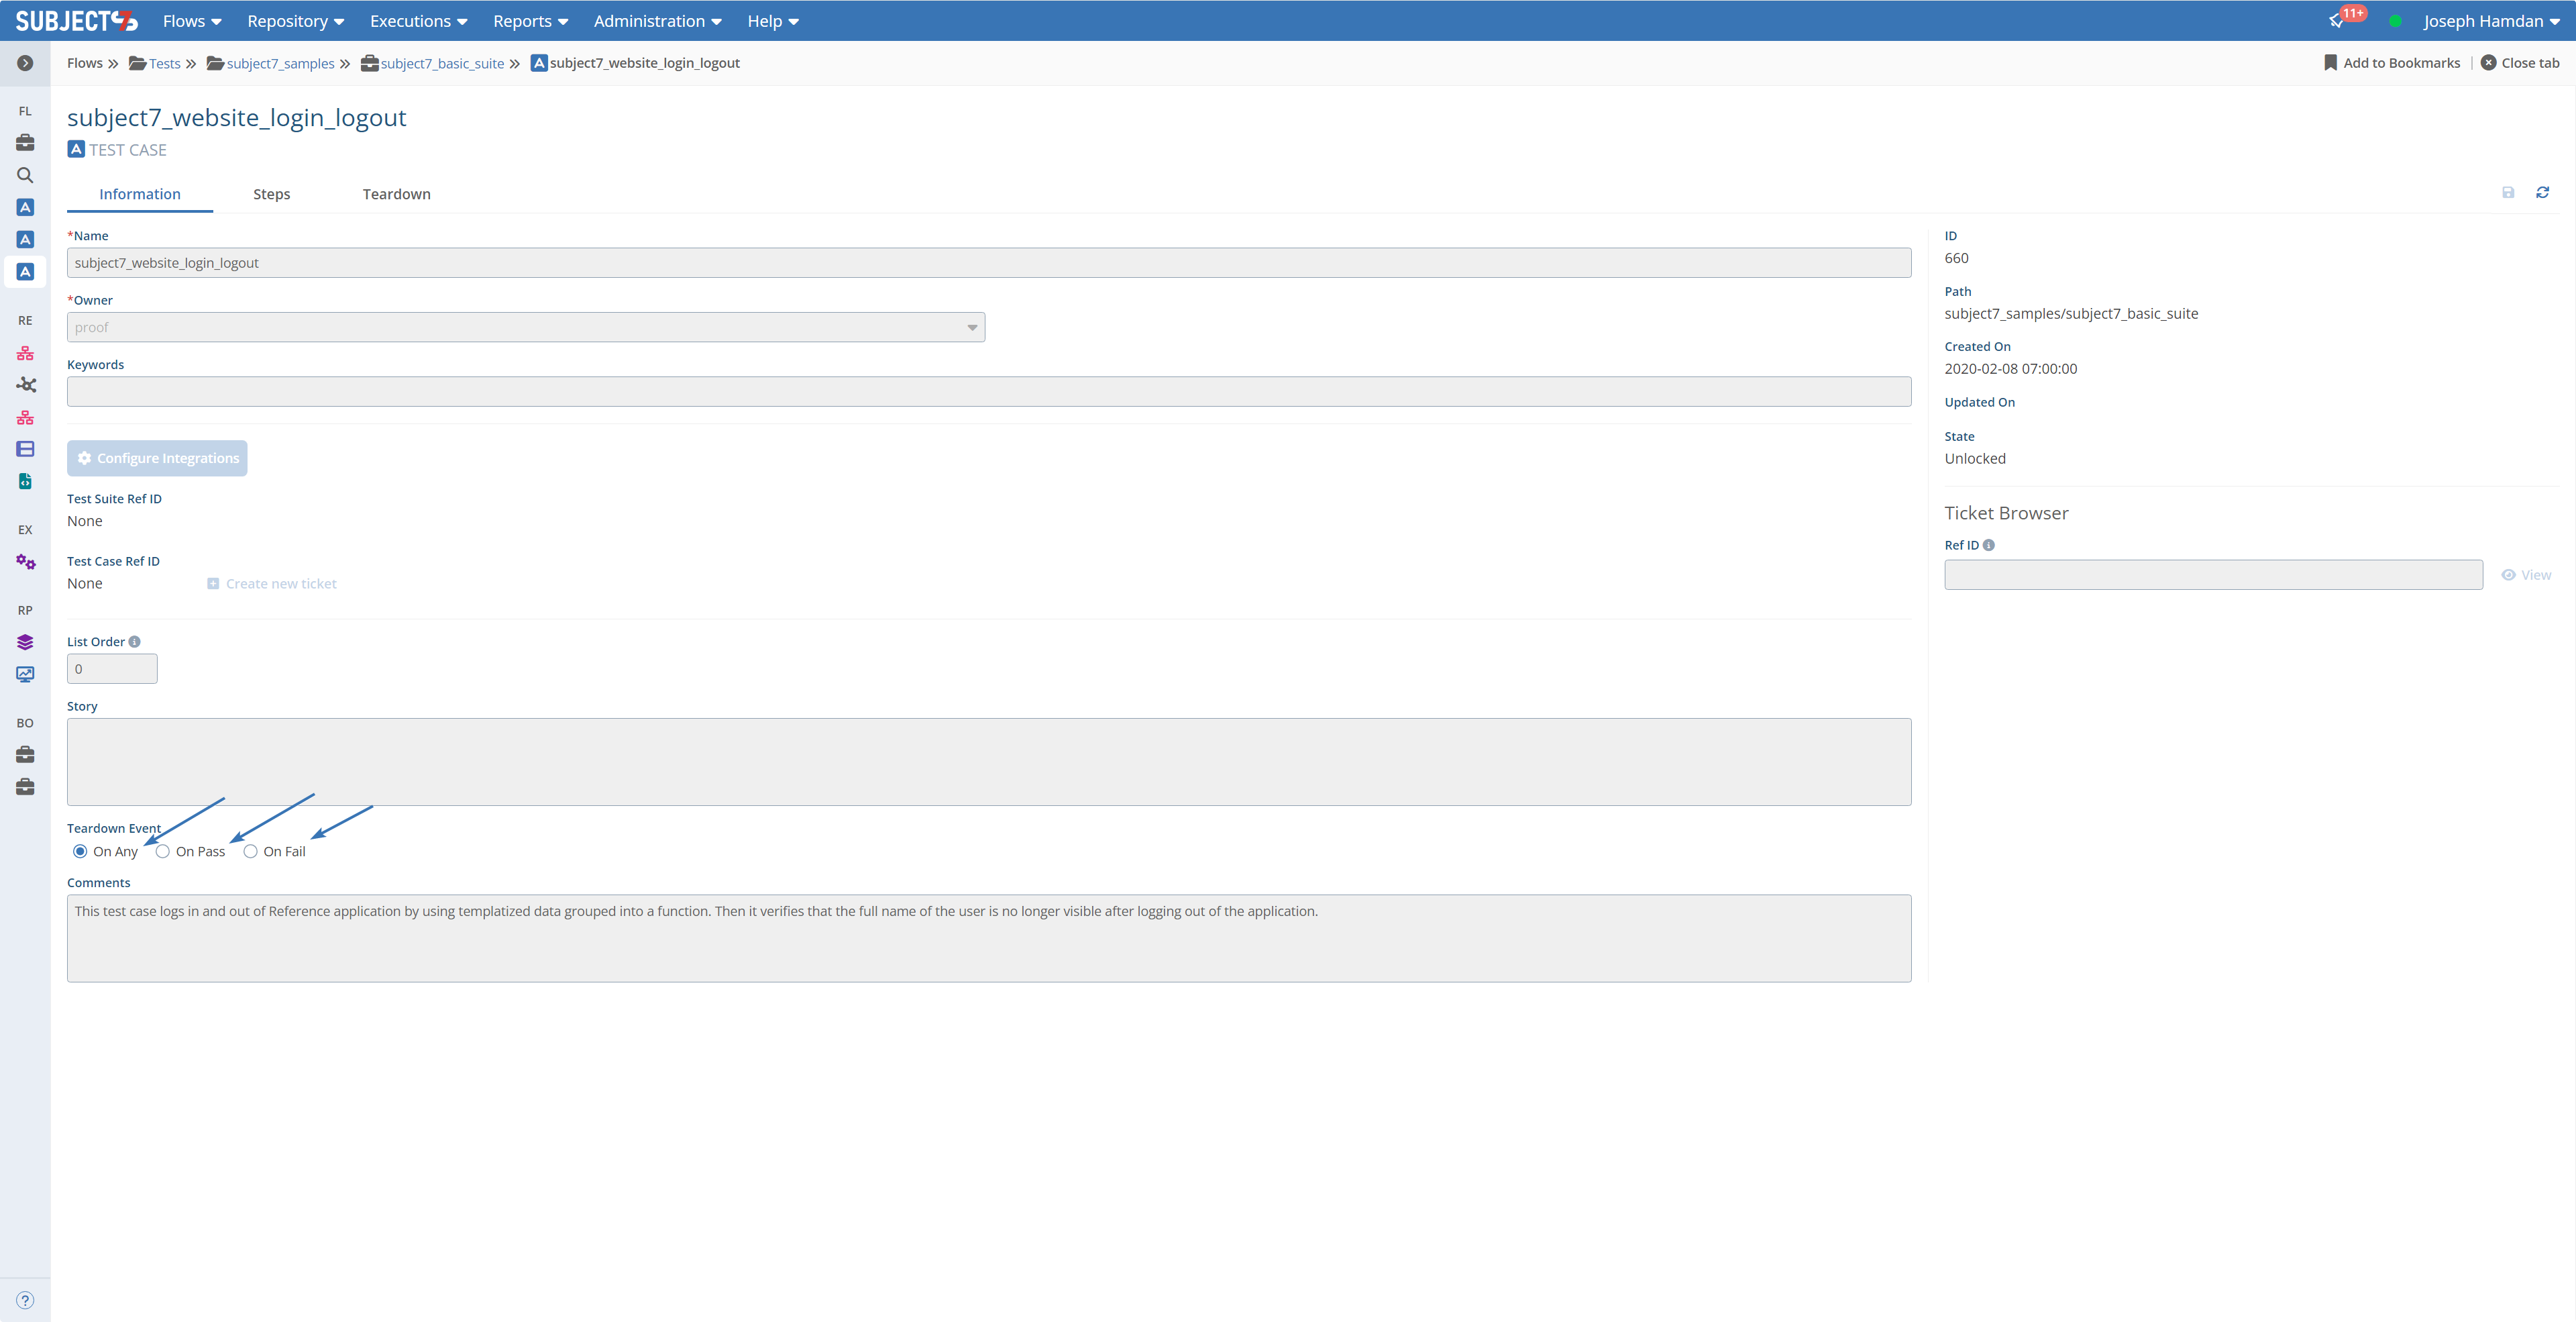Open the Owner dropdown
The image size is (2576, 1322).
525,327
